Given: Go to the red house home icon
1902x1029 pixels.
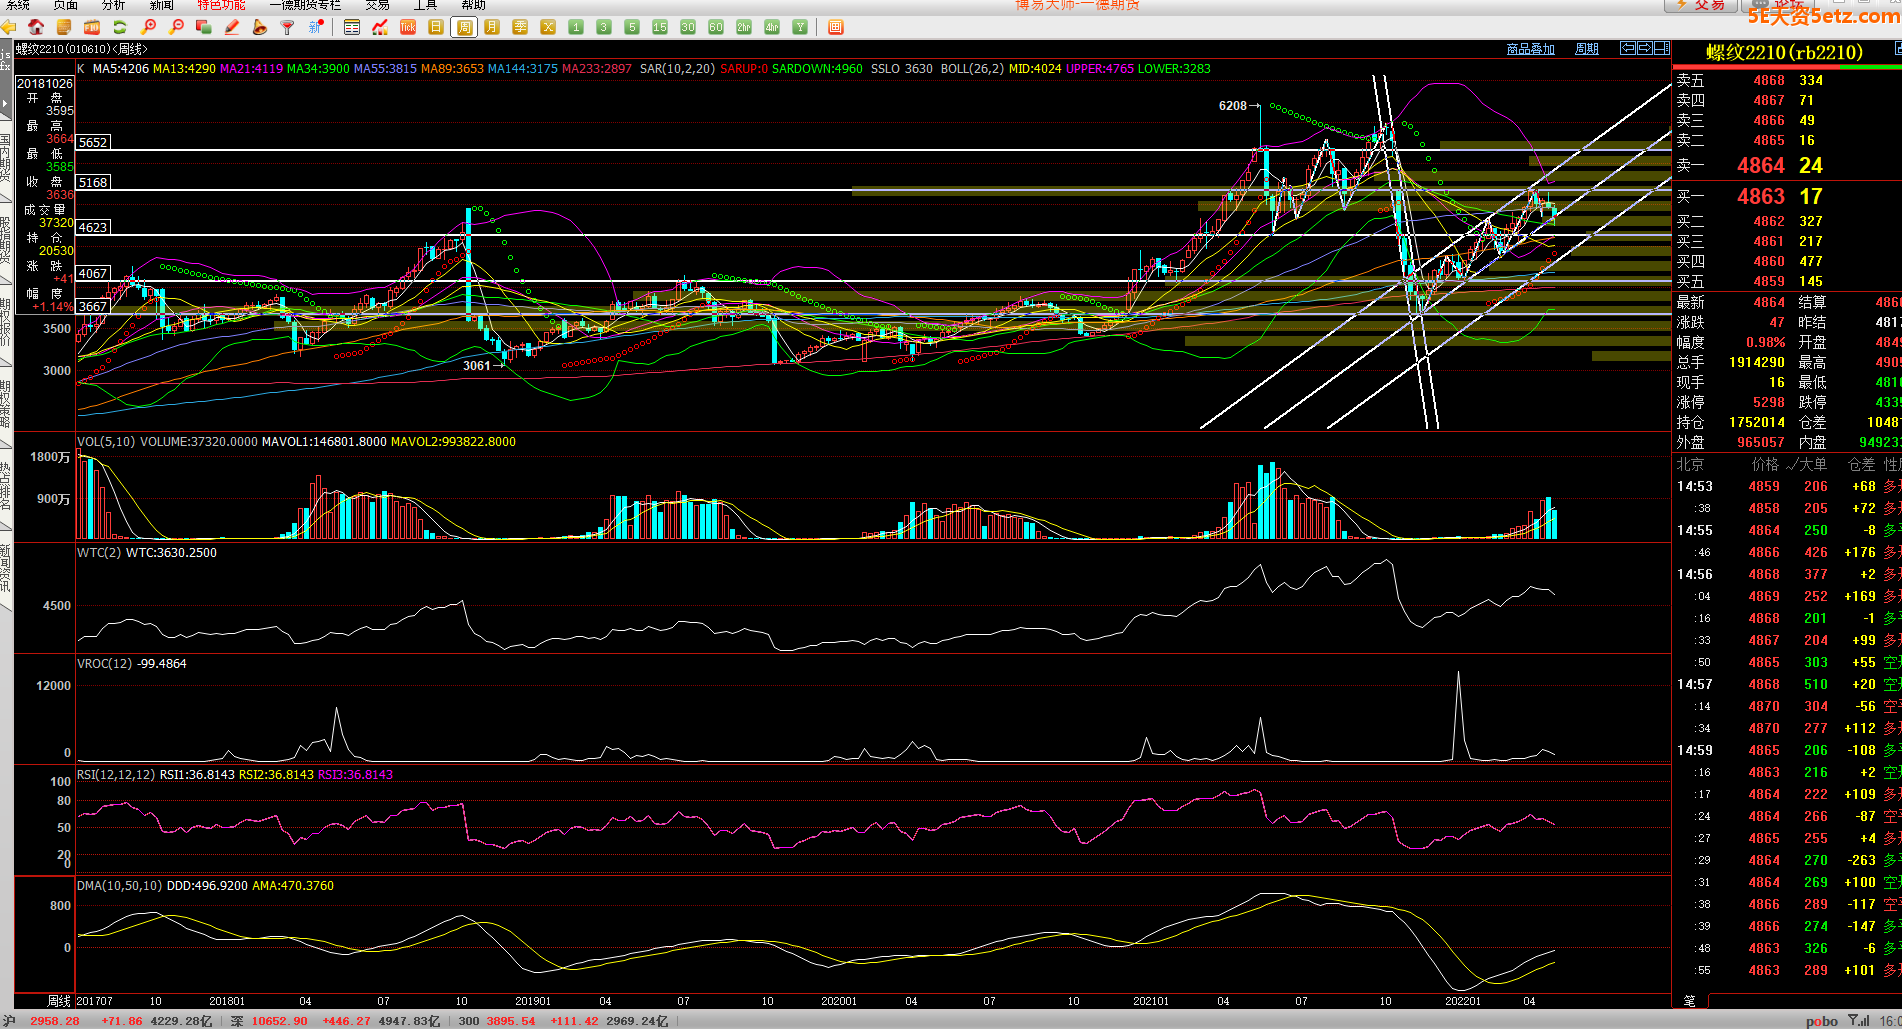Looking at the screenshot, I should pyautogui.click(x=36, y=27).
